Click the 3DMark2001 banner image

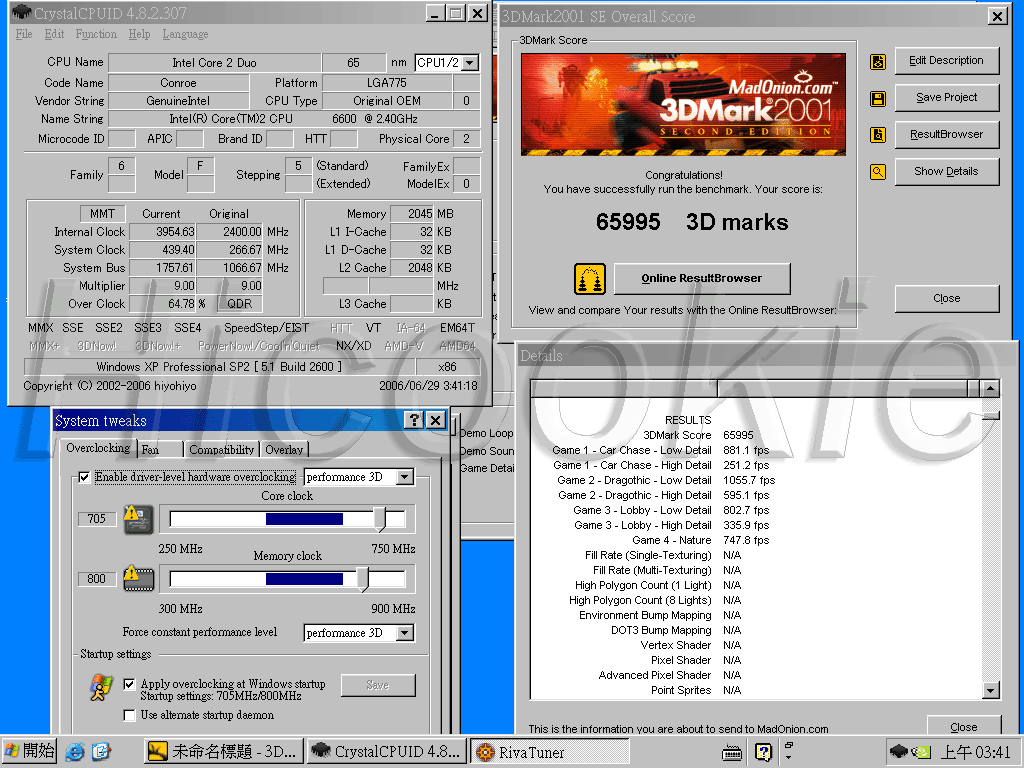(x=683, y=104)
